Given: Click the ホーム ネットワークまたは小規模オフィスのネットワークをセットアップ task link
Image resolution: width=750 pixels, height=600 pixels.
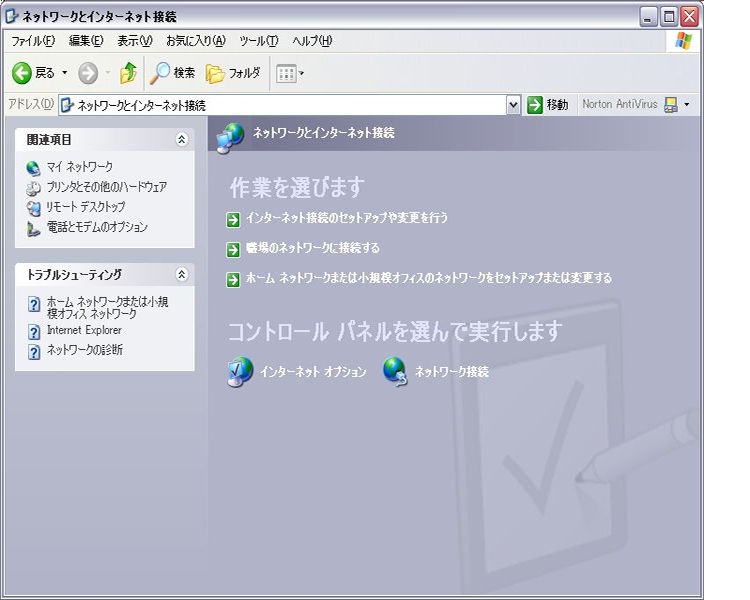Looking at the screenshot, I should point(429,278).
